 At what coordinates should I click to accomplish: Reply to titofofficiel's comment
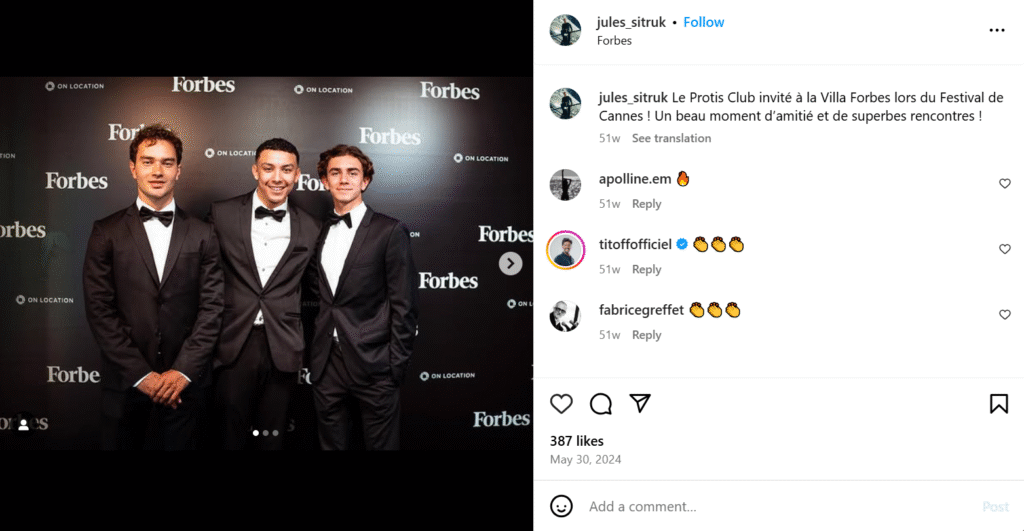[x=646, y=269]
